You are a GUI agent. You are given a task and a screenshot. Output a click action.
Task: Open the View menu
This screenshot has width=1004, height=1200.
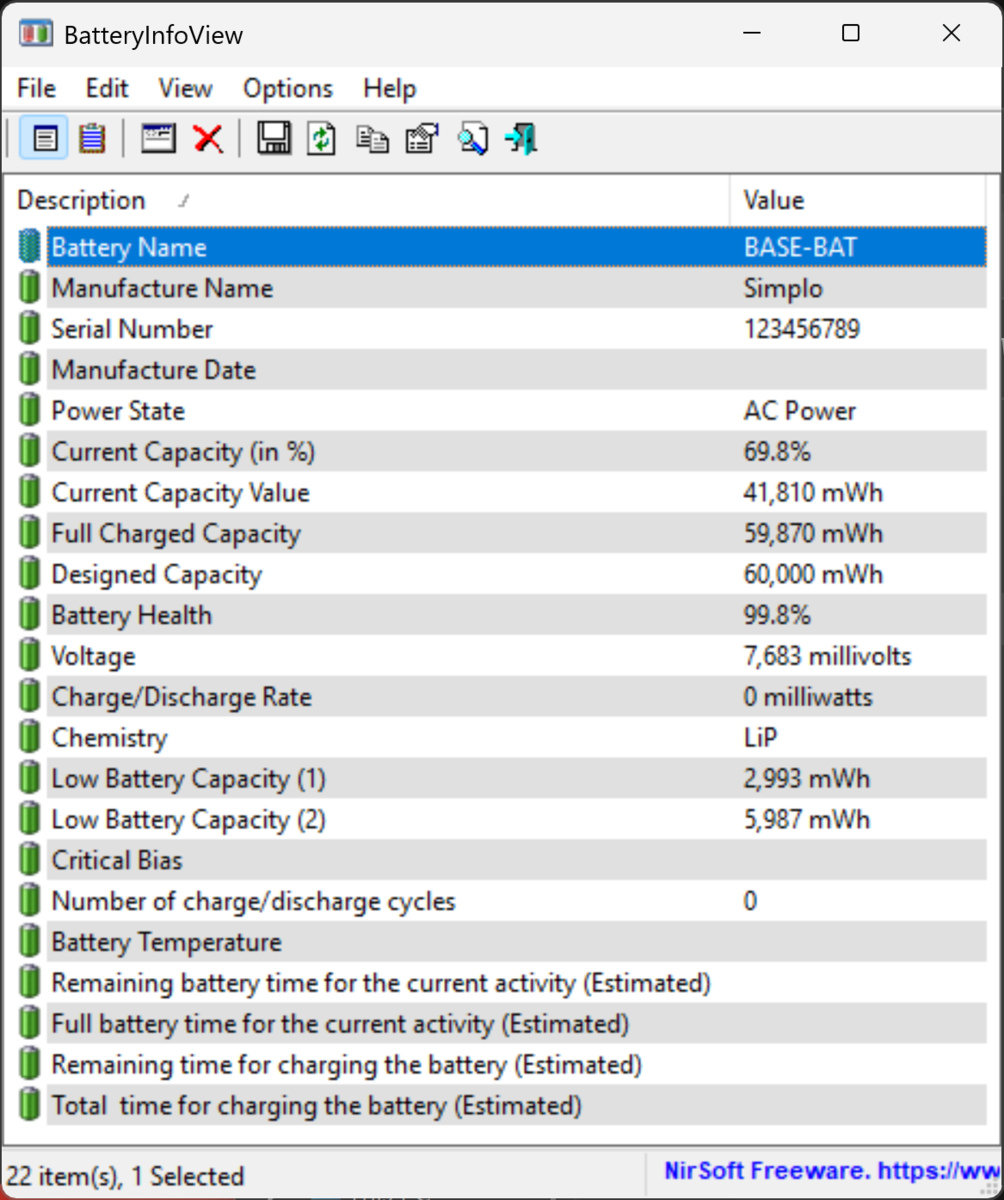[x=185, y=89]
